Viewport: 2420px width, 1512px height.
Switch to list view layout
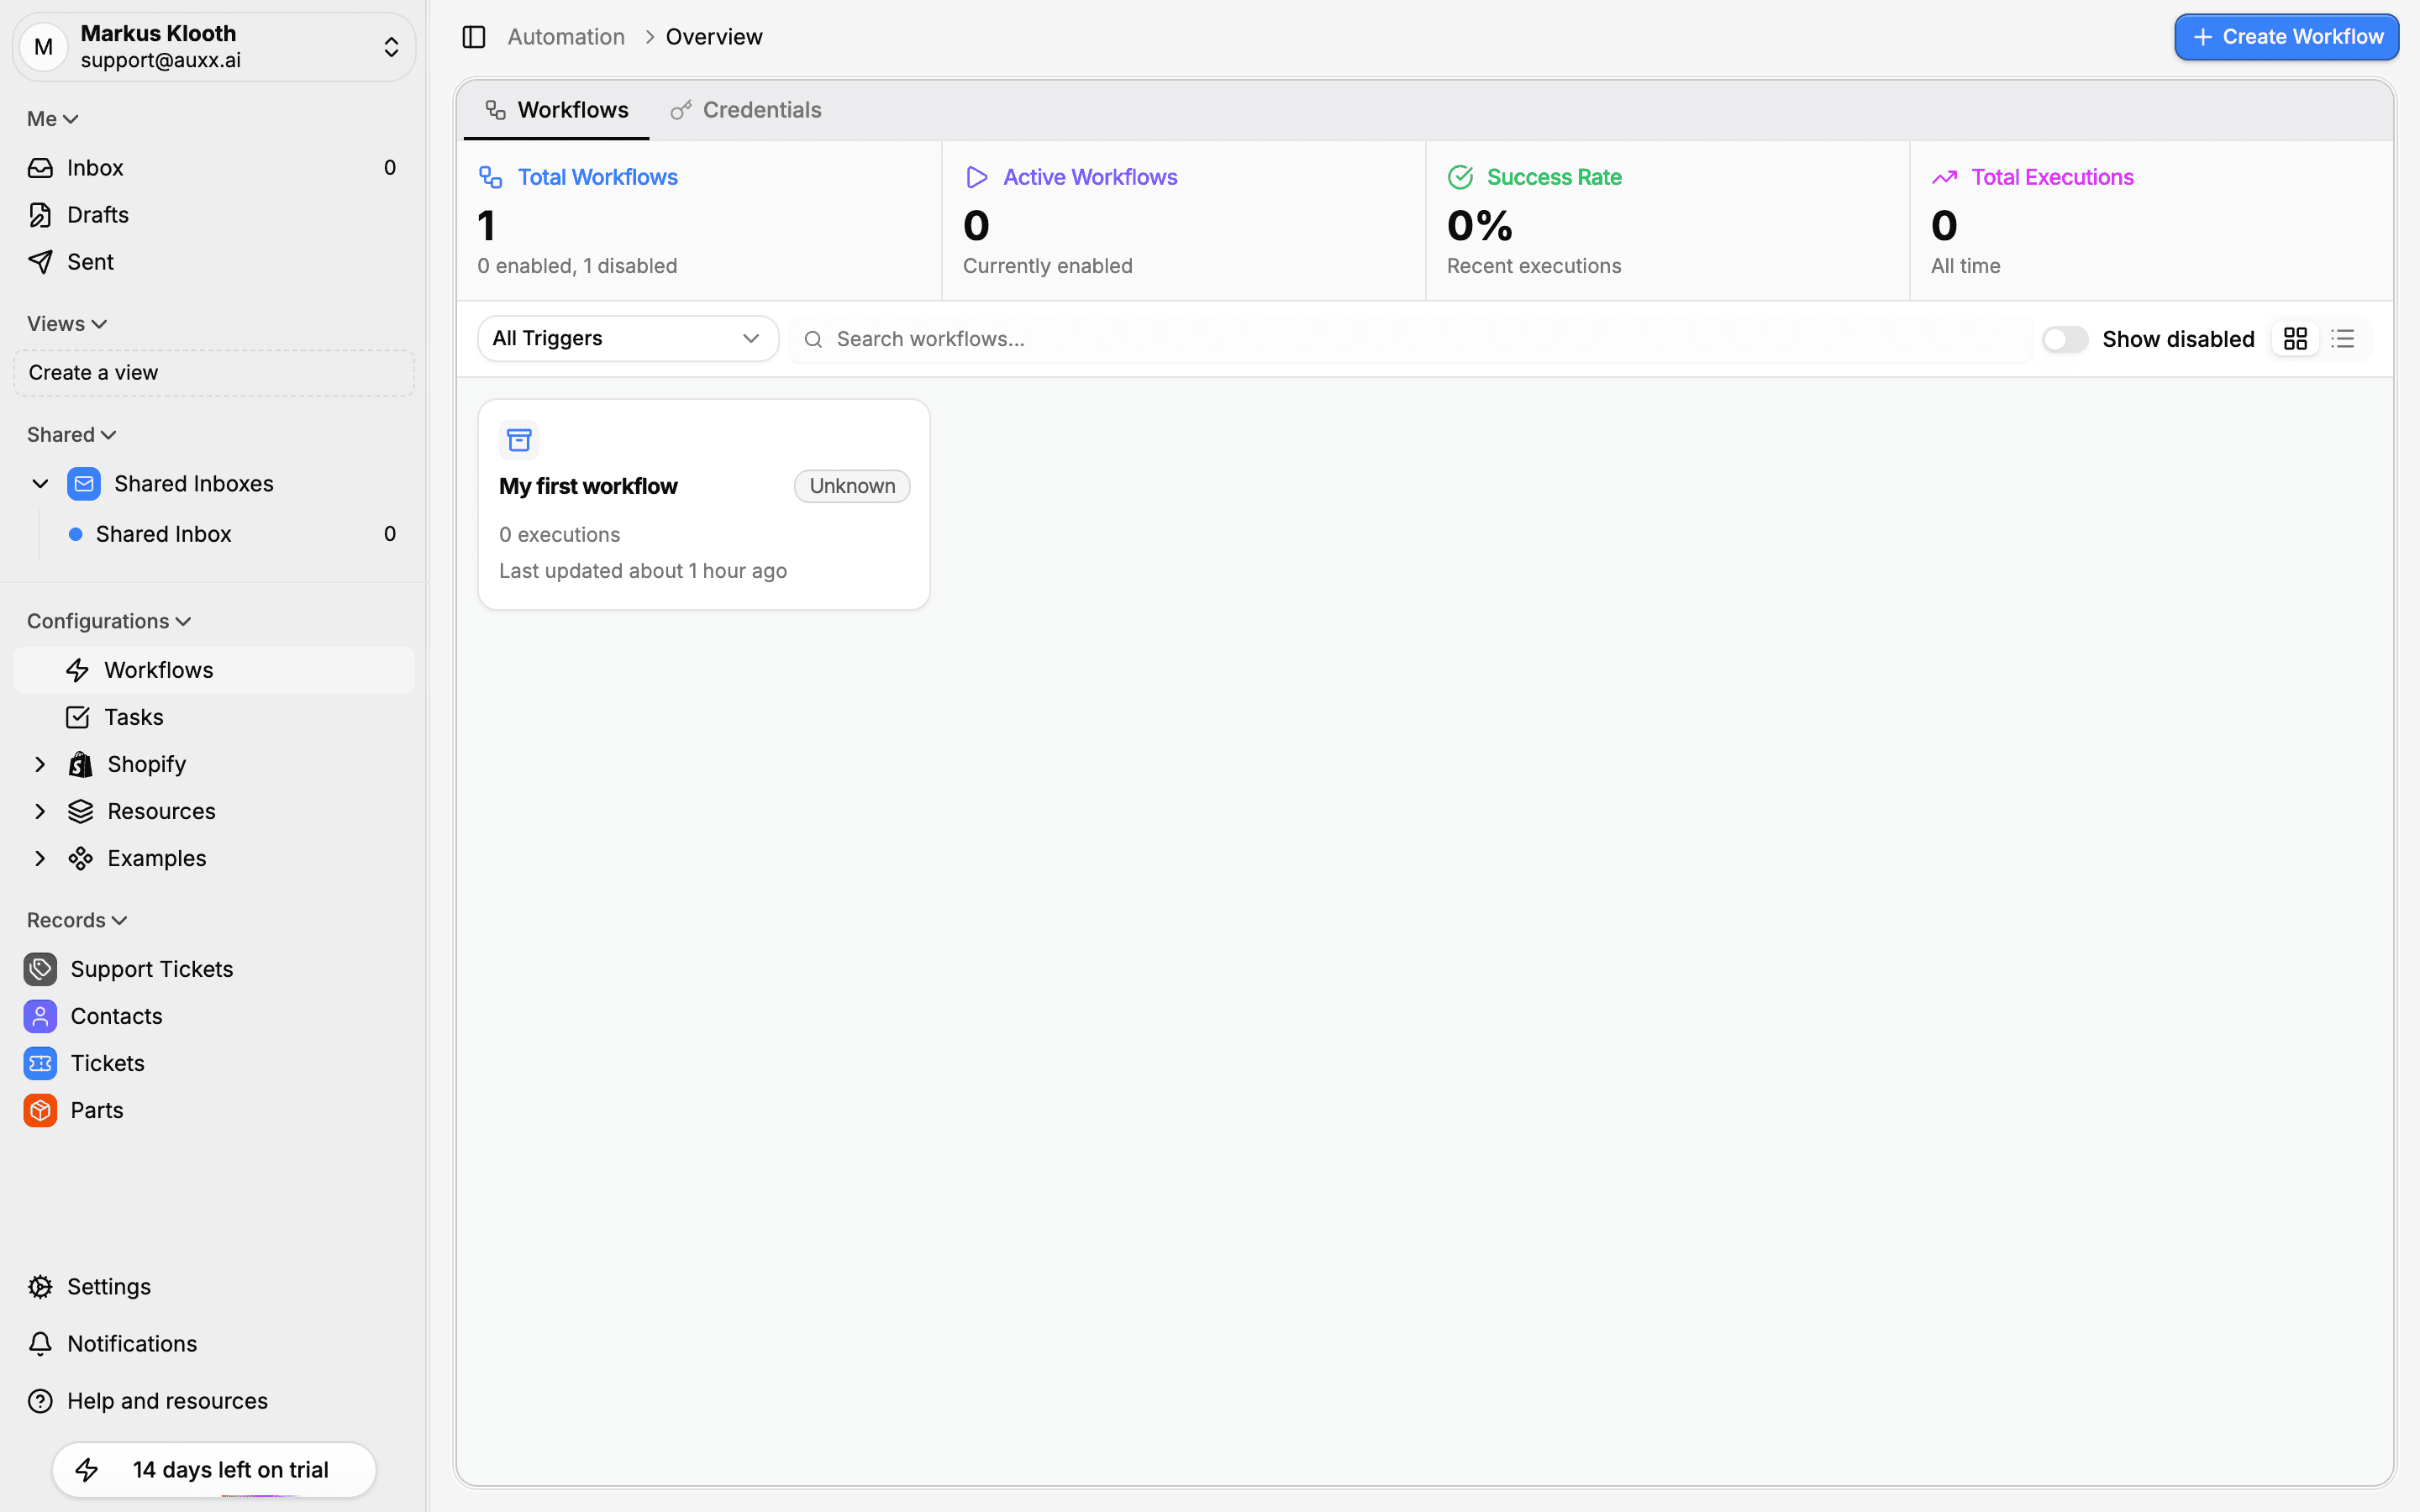(2343, 339)
